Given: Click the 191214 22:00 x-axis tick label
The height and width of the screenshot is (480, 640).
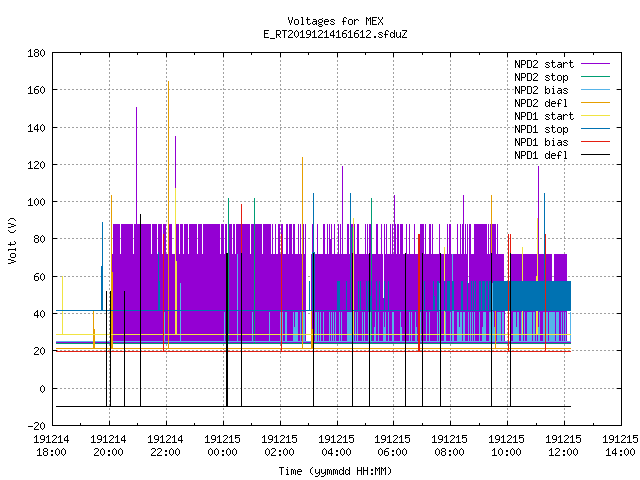Looking at the screenshot, I should 165,446.
